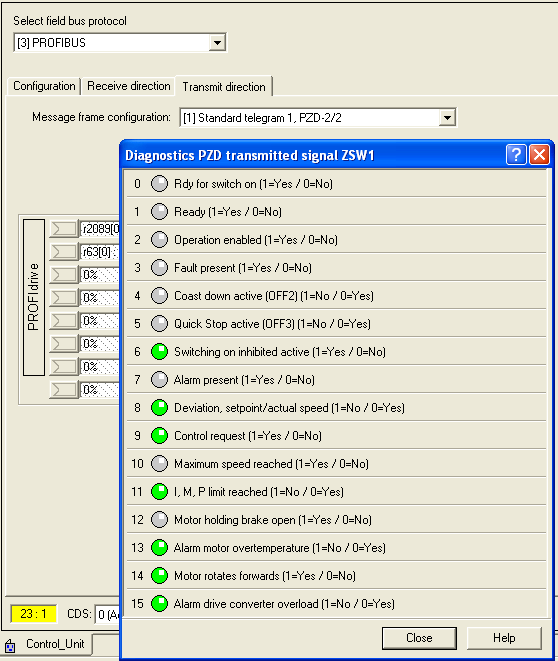
Task: Click the bit 10 Maximum speed reached LED
Action: (x=159, y=464)
